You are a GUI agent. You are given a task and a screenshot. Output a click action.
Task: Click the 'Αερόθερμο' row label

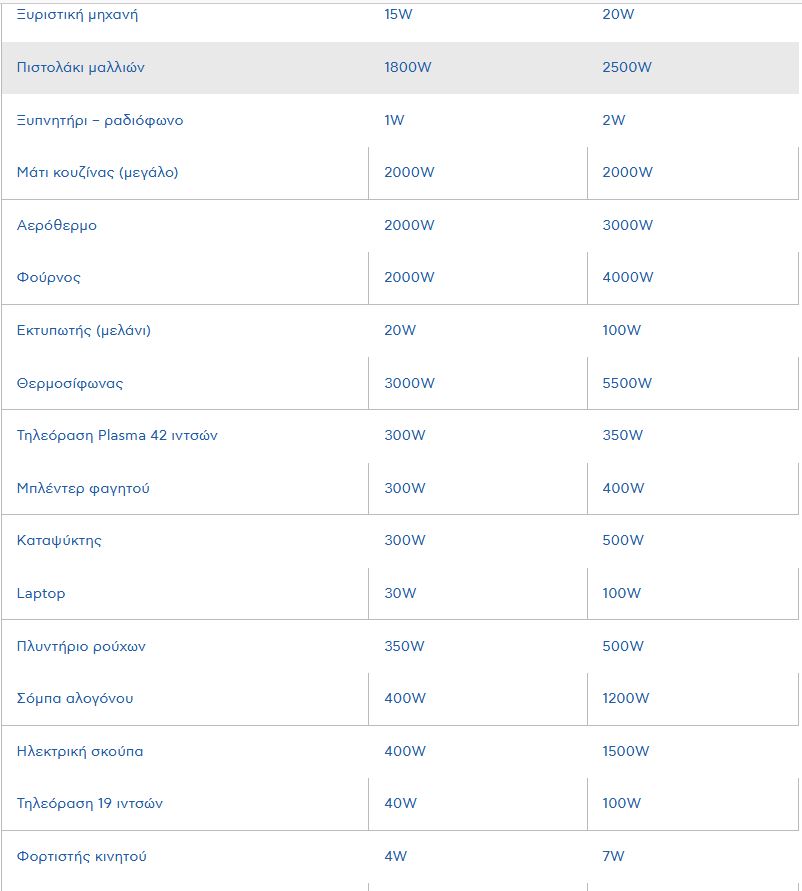click(x=57, y=226)
